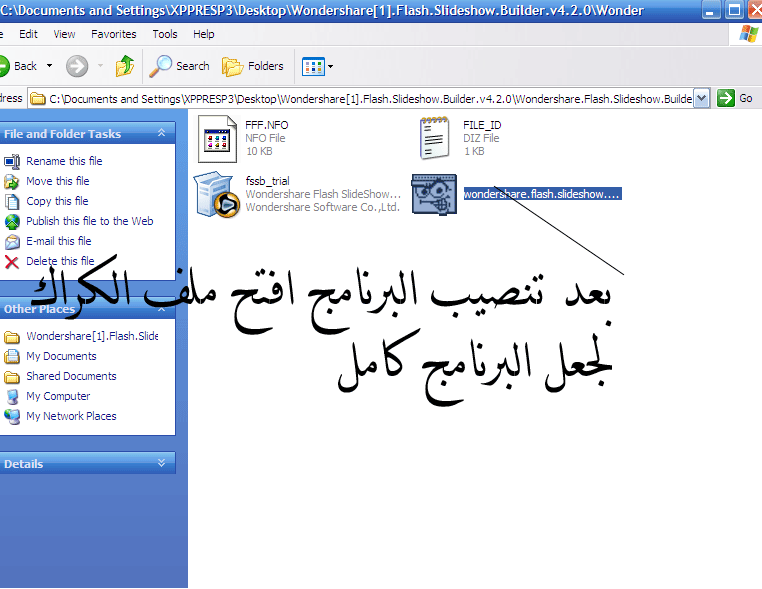Click the fssb_trial file name
Screen dimensions: 762x589
tap(268, 181)
